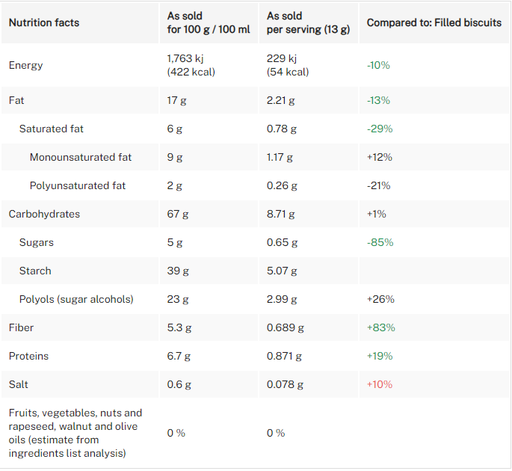The height and width of the screenshot is (471, 512).
Task: Click the Proteins 6.7 g value
Action: tap(179, 356)
